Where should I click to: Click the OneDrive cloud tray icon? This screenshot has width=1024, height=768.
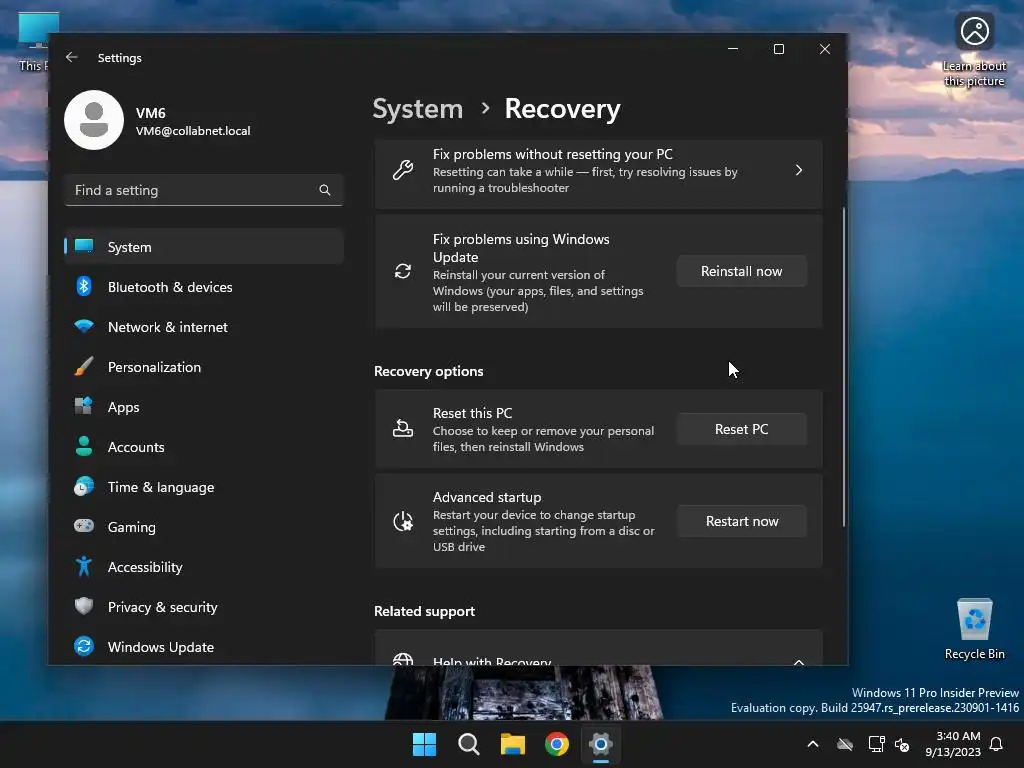click(x=845, y=744)
